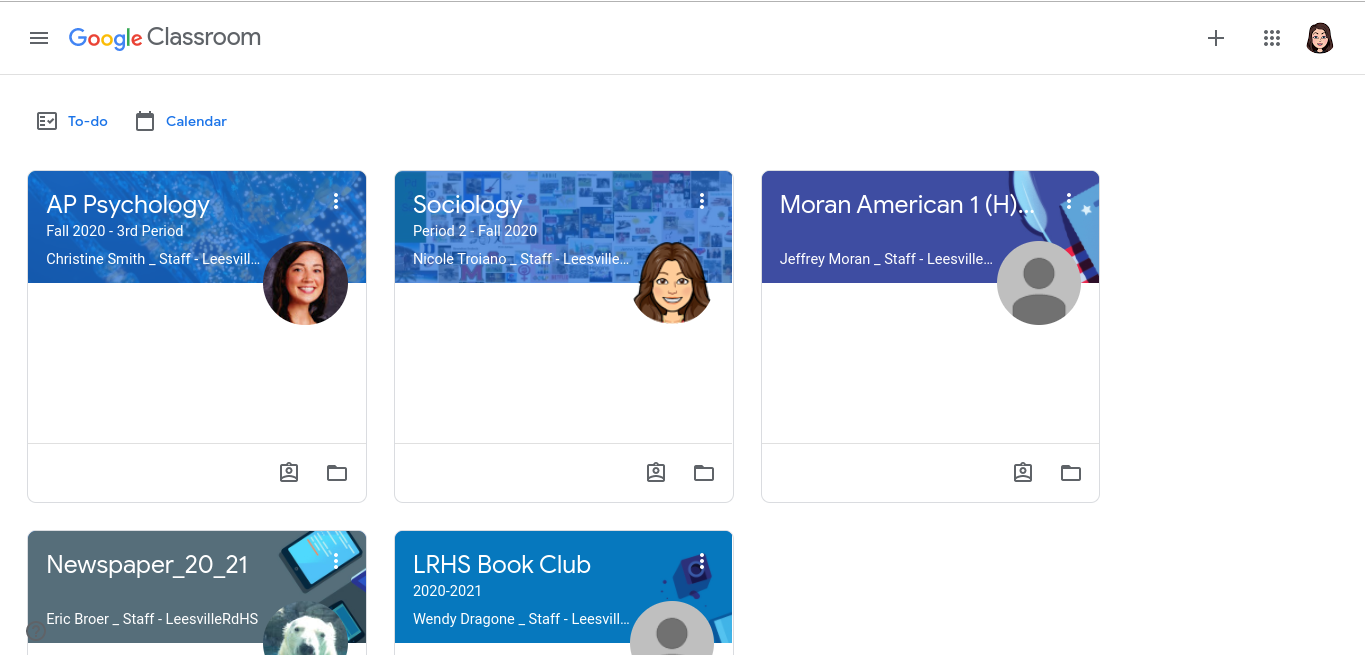Open the Sociology options menu
The width and height of the screenshot is (1365, 655).
point(703,201)
